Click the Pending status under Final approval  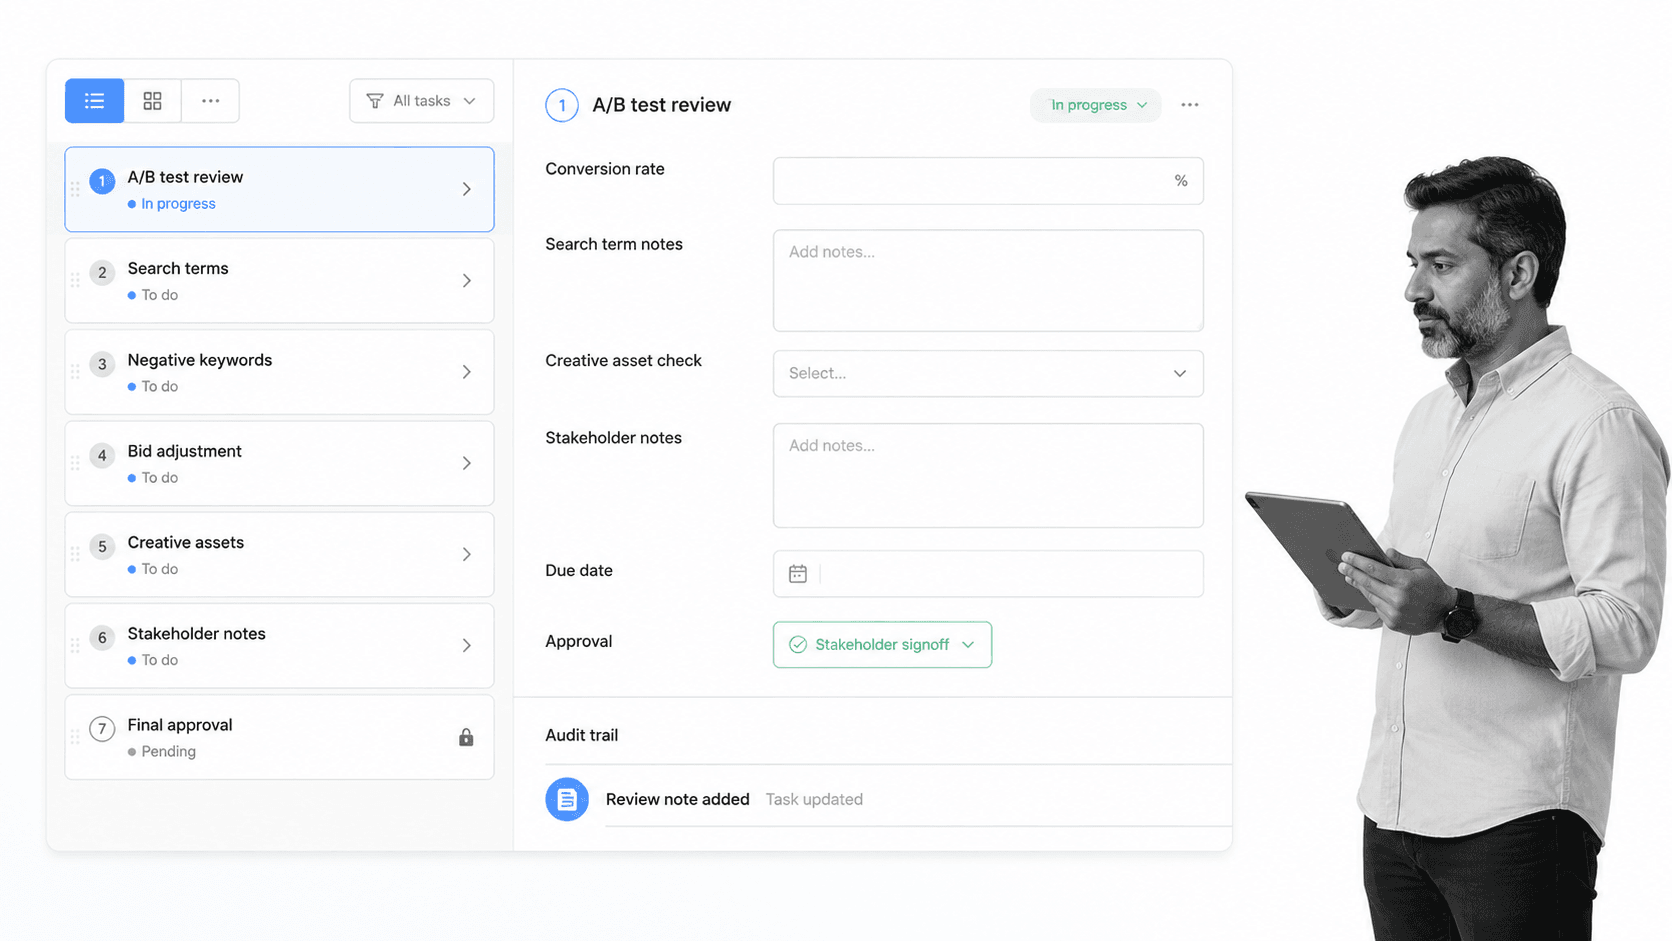tap(168, 752)
